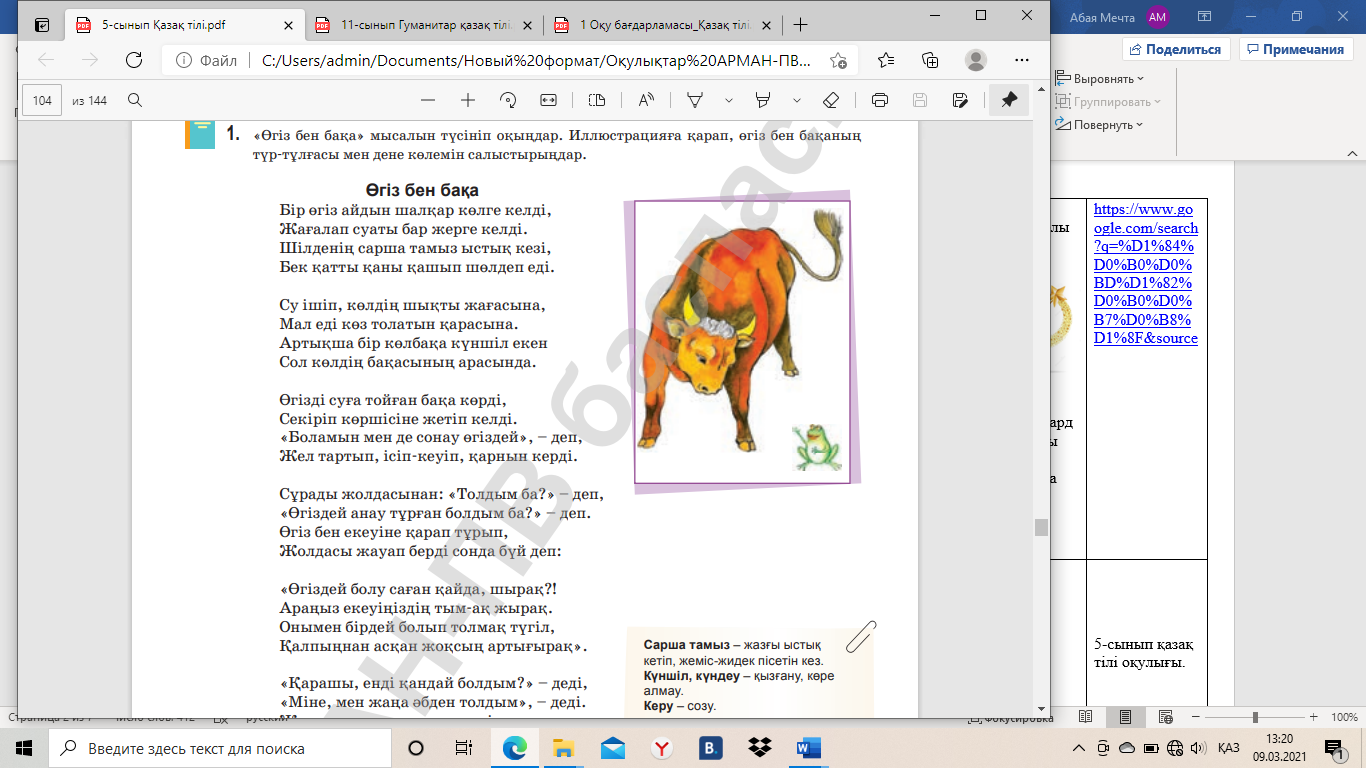View site information next to Файл
Viewport: 1366px width, 768px height.
coord(207,60)
